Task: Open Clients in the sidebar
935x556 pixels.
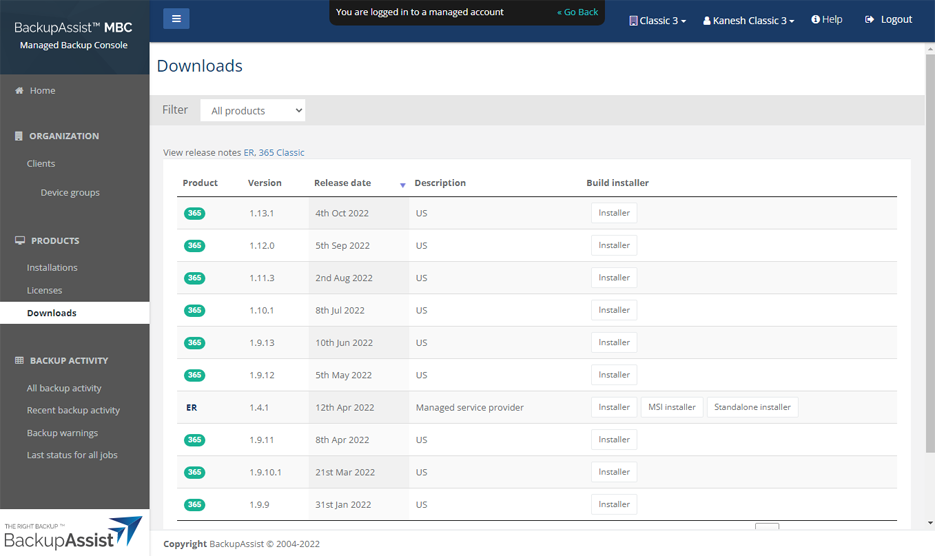Action: click(41, 163)
